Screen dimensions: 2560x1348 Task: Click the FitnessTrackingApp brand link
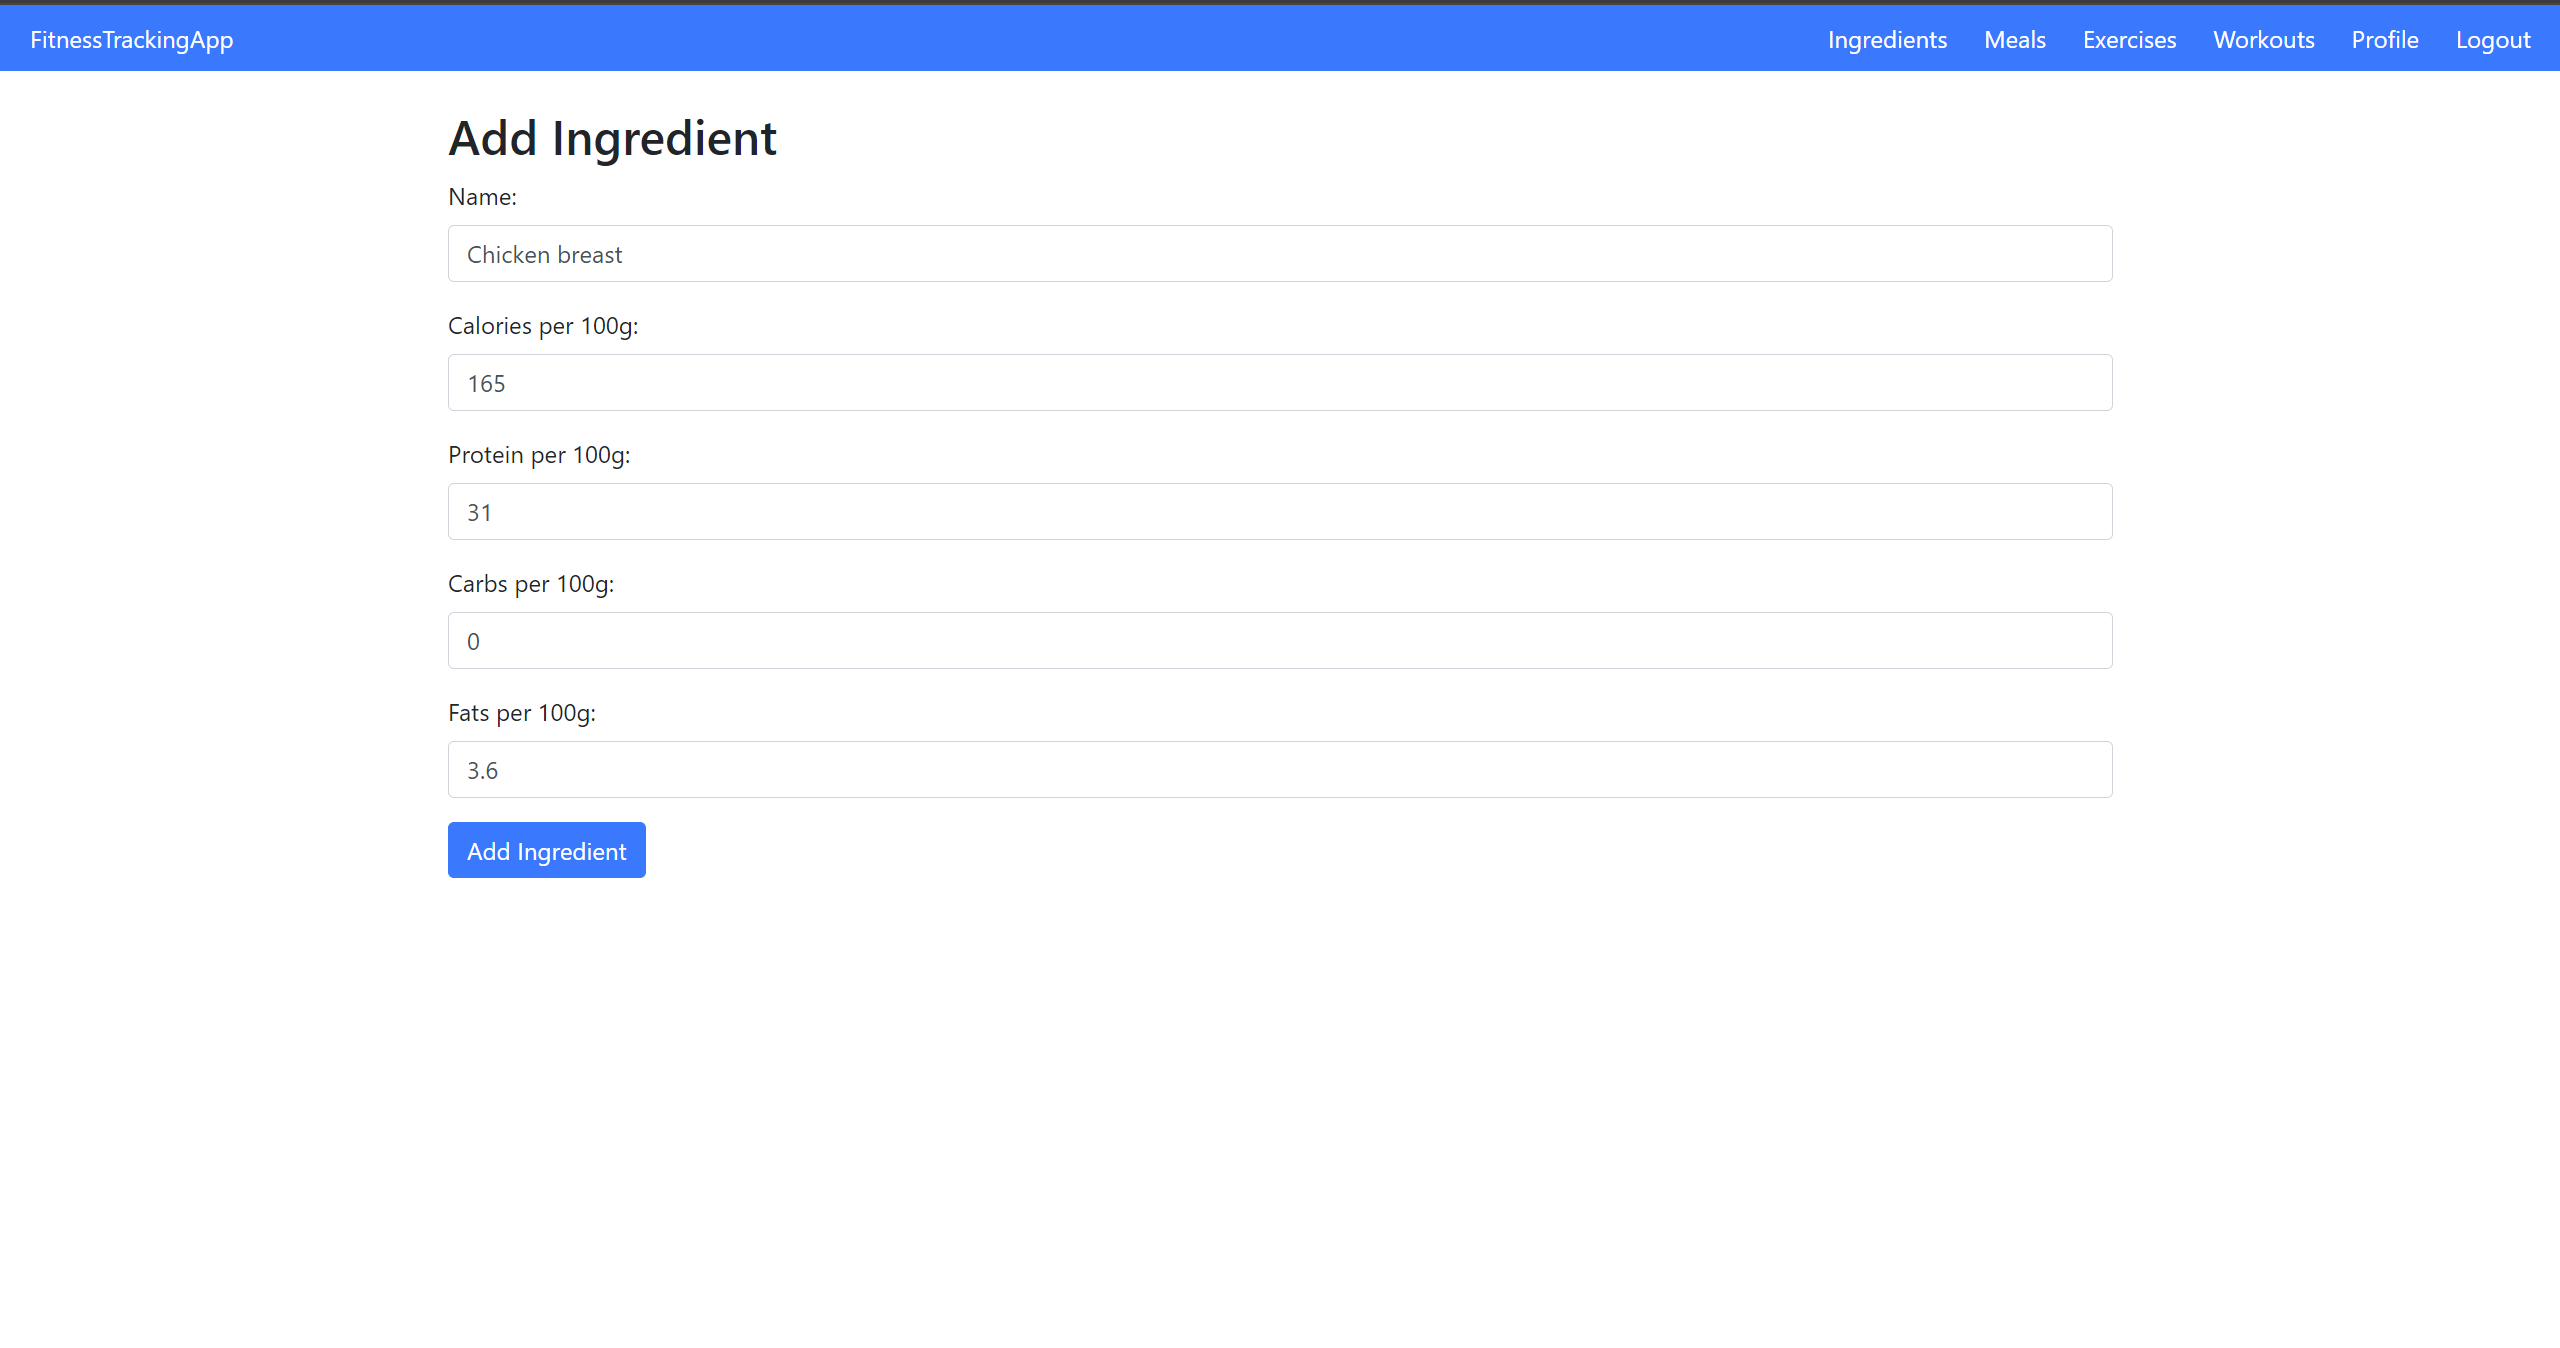[x=132, y=40]
